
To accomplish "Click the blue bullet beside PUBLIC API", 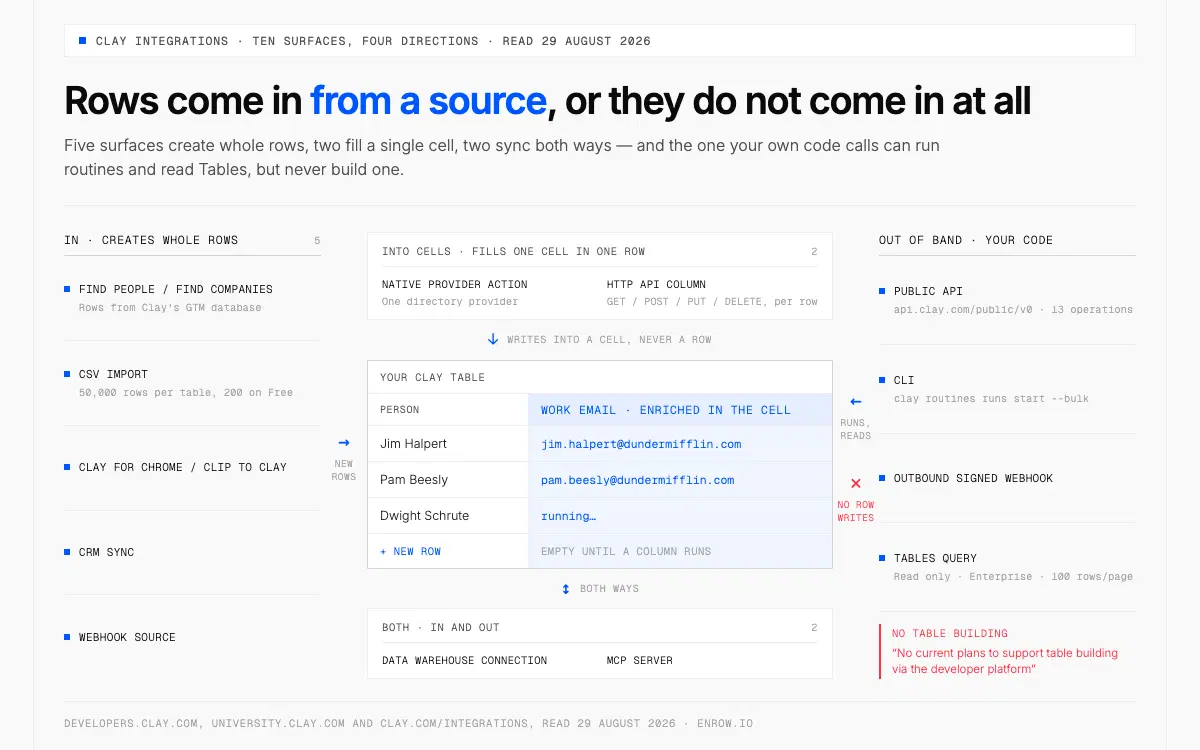I will pyautogui.click(x=882, y=290).
